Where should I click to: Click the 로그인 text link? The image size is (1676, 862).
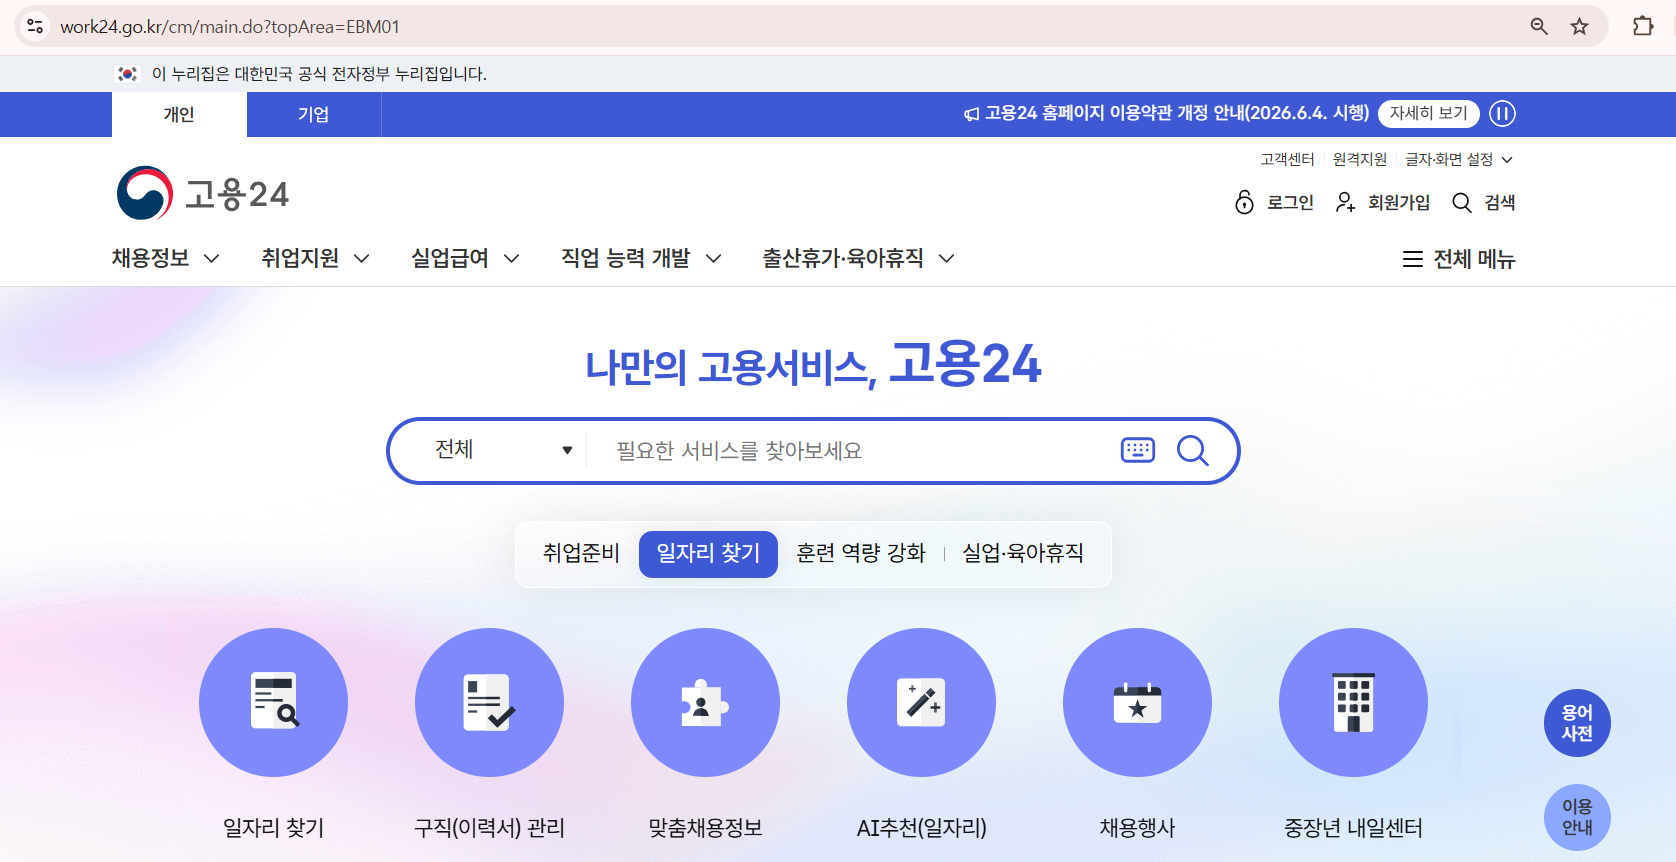1290,202
